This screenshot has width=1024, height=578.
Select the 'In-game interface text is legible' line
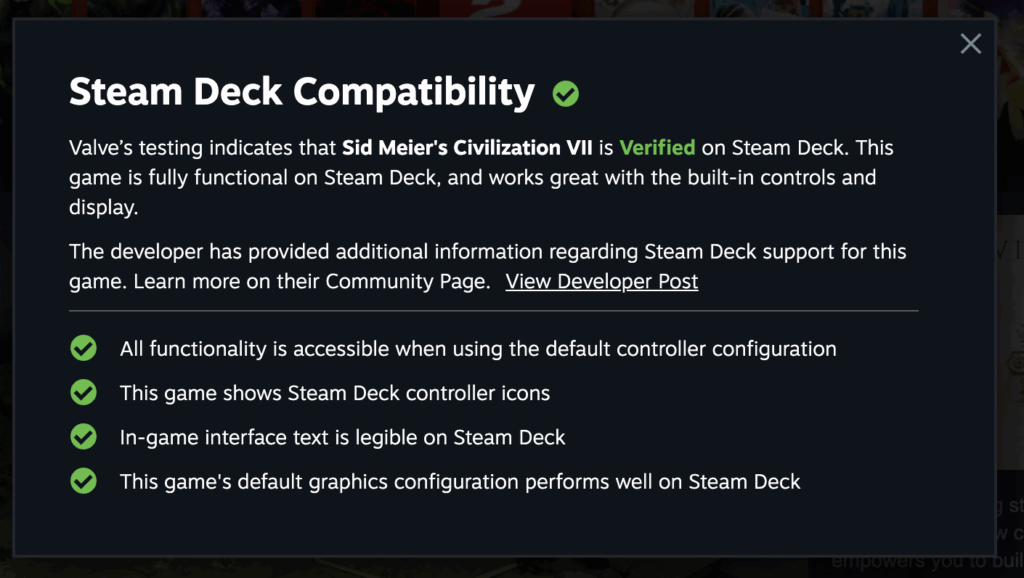(342, 437)
